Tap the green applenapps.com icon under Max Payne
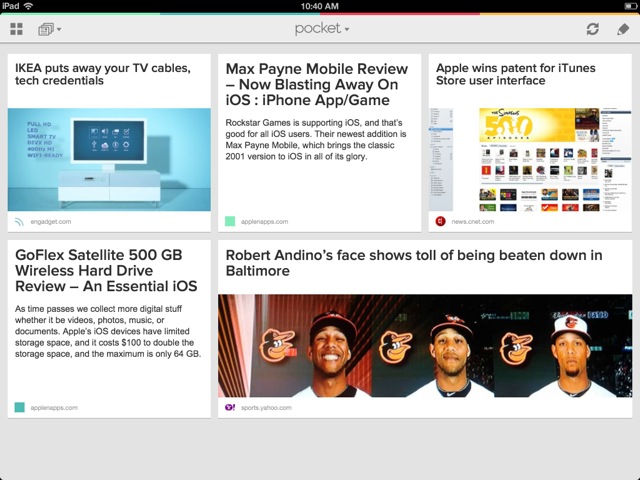640x480 pixels. click(230, 221)
